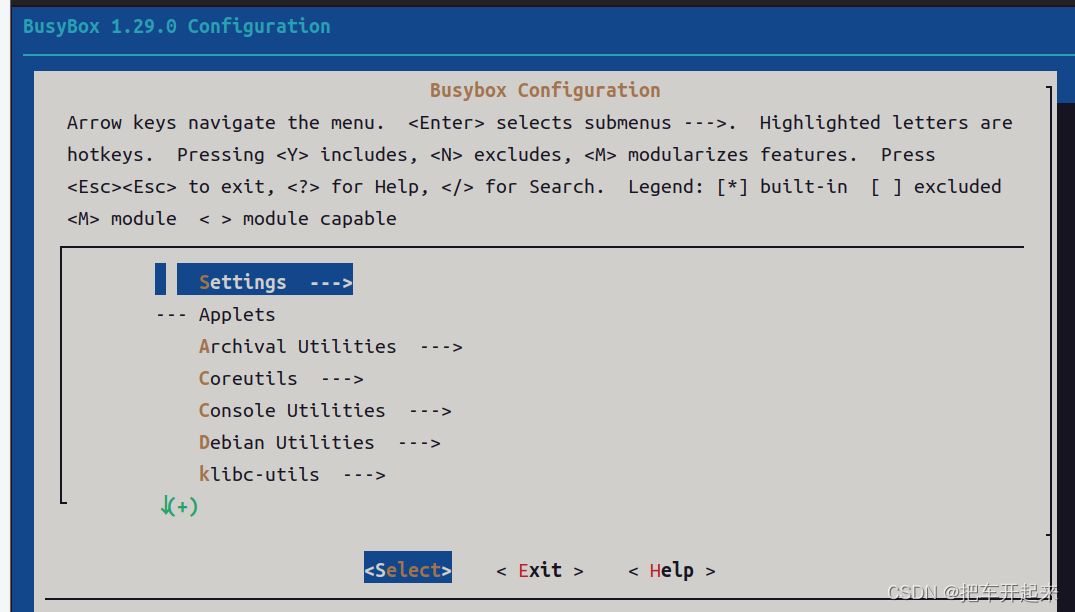Open the klibc-utils submenu
Viewport: 1075px width, 612px height.
[x=258, y=474]
